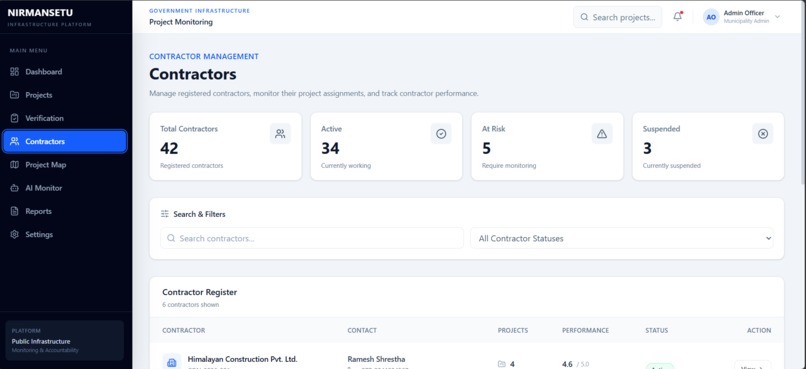Click the Suspended 3 stat card
806x369 pixels.
(x=708, y=146)
